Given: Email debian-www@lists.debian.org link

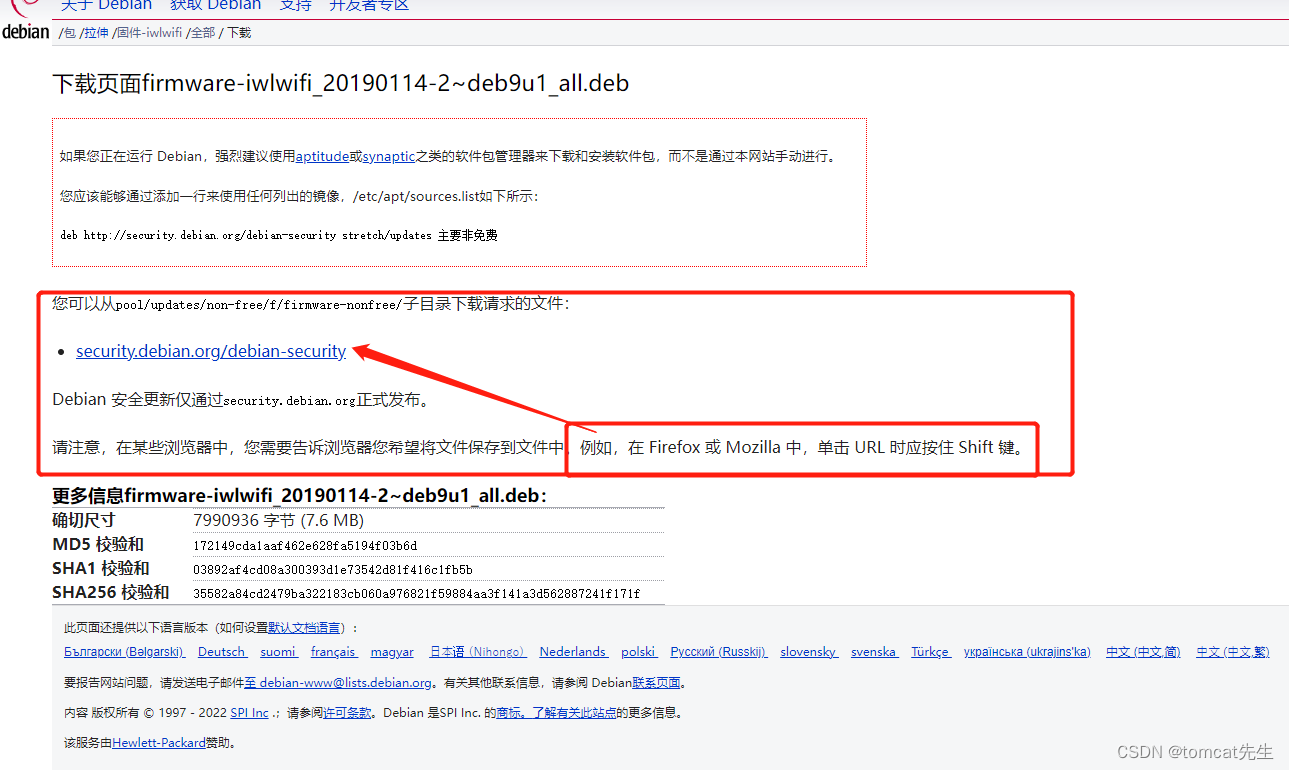Looking at the screenshot, I should (338, 683).
